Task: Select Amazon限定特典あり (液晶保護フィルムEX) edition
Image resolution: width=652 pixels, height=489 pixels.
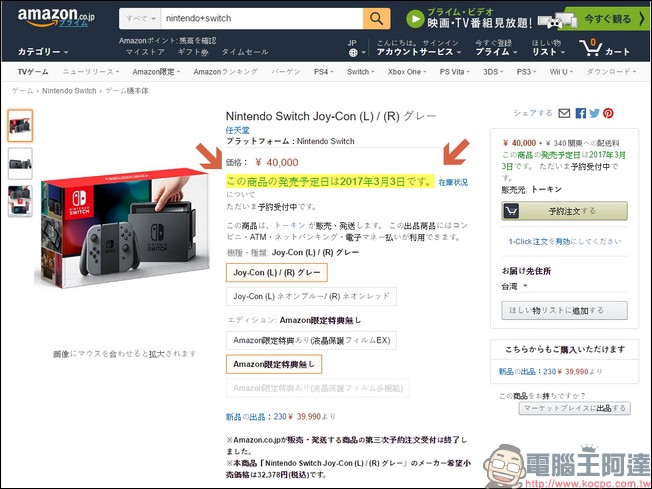Action: [x=311, y=341]
